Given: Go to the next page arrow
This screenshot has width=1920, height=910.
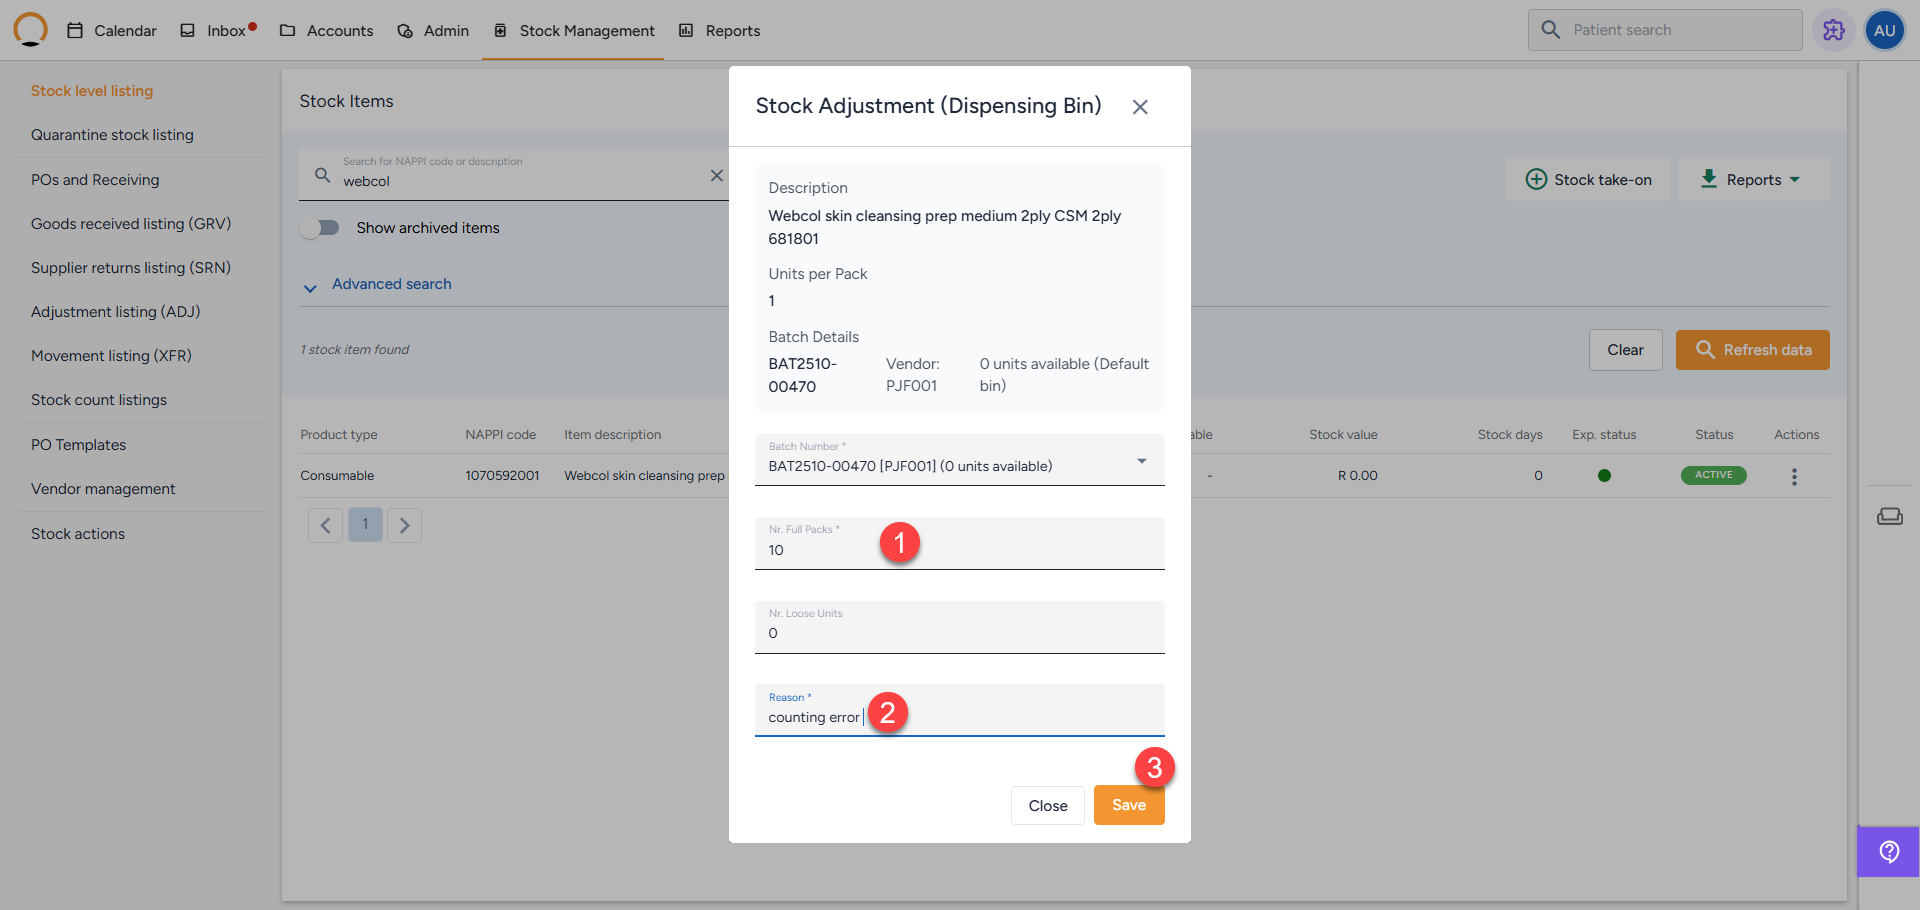Looking at the screenshot, I should [x=404, y=525].
